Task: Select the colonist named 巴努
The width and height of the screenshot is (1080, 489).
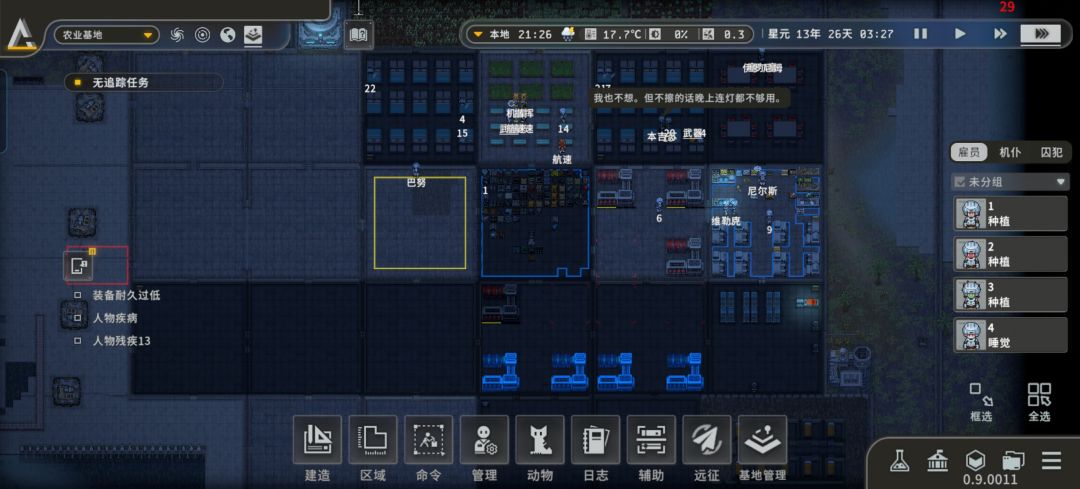Action: 416,183
